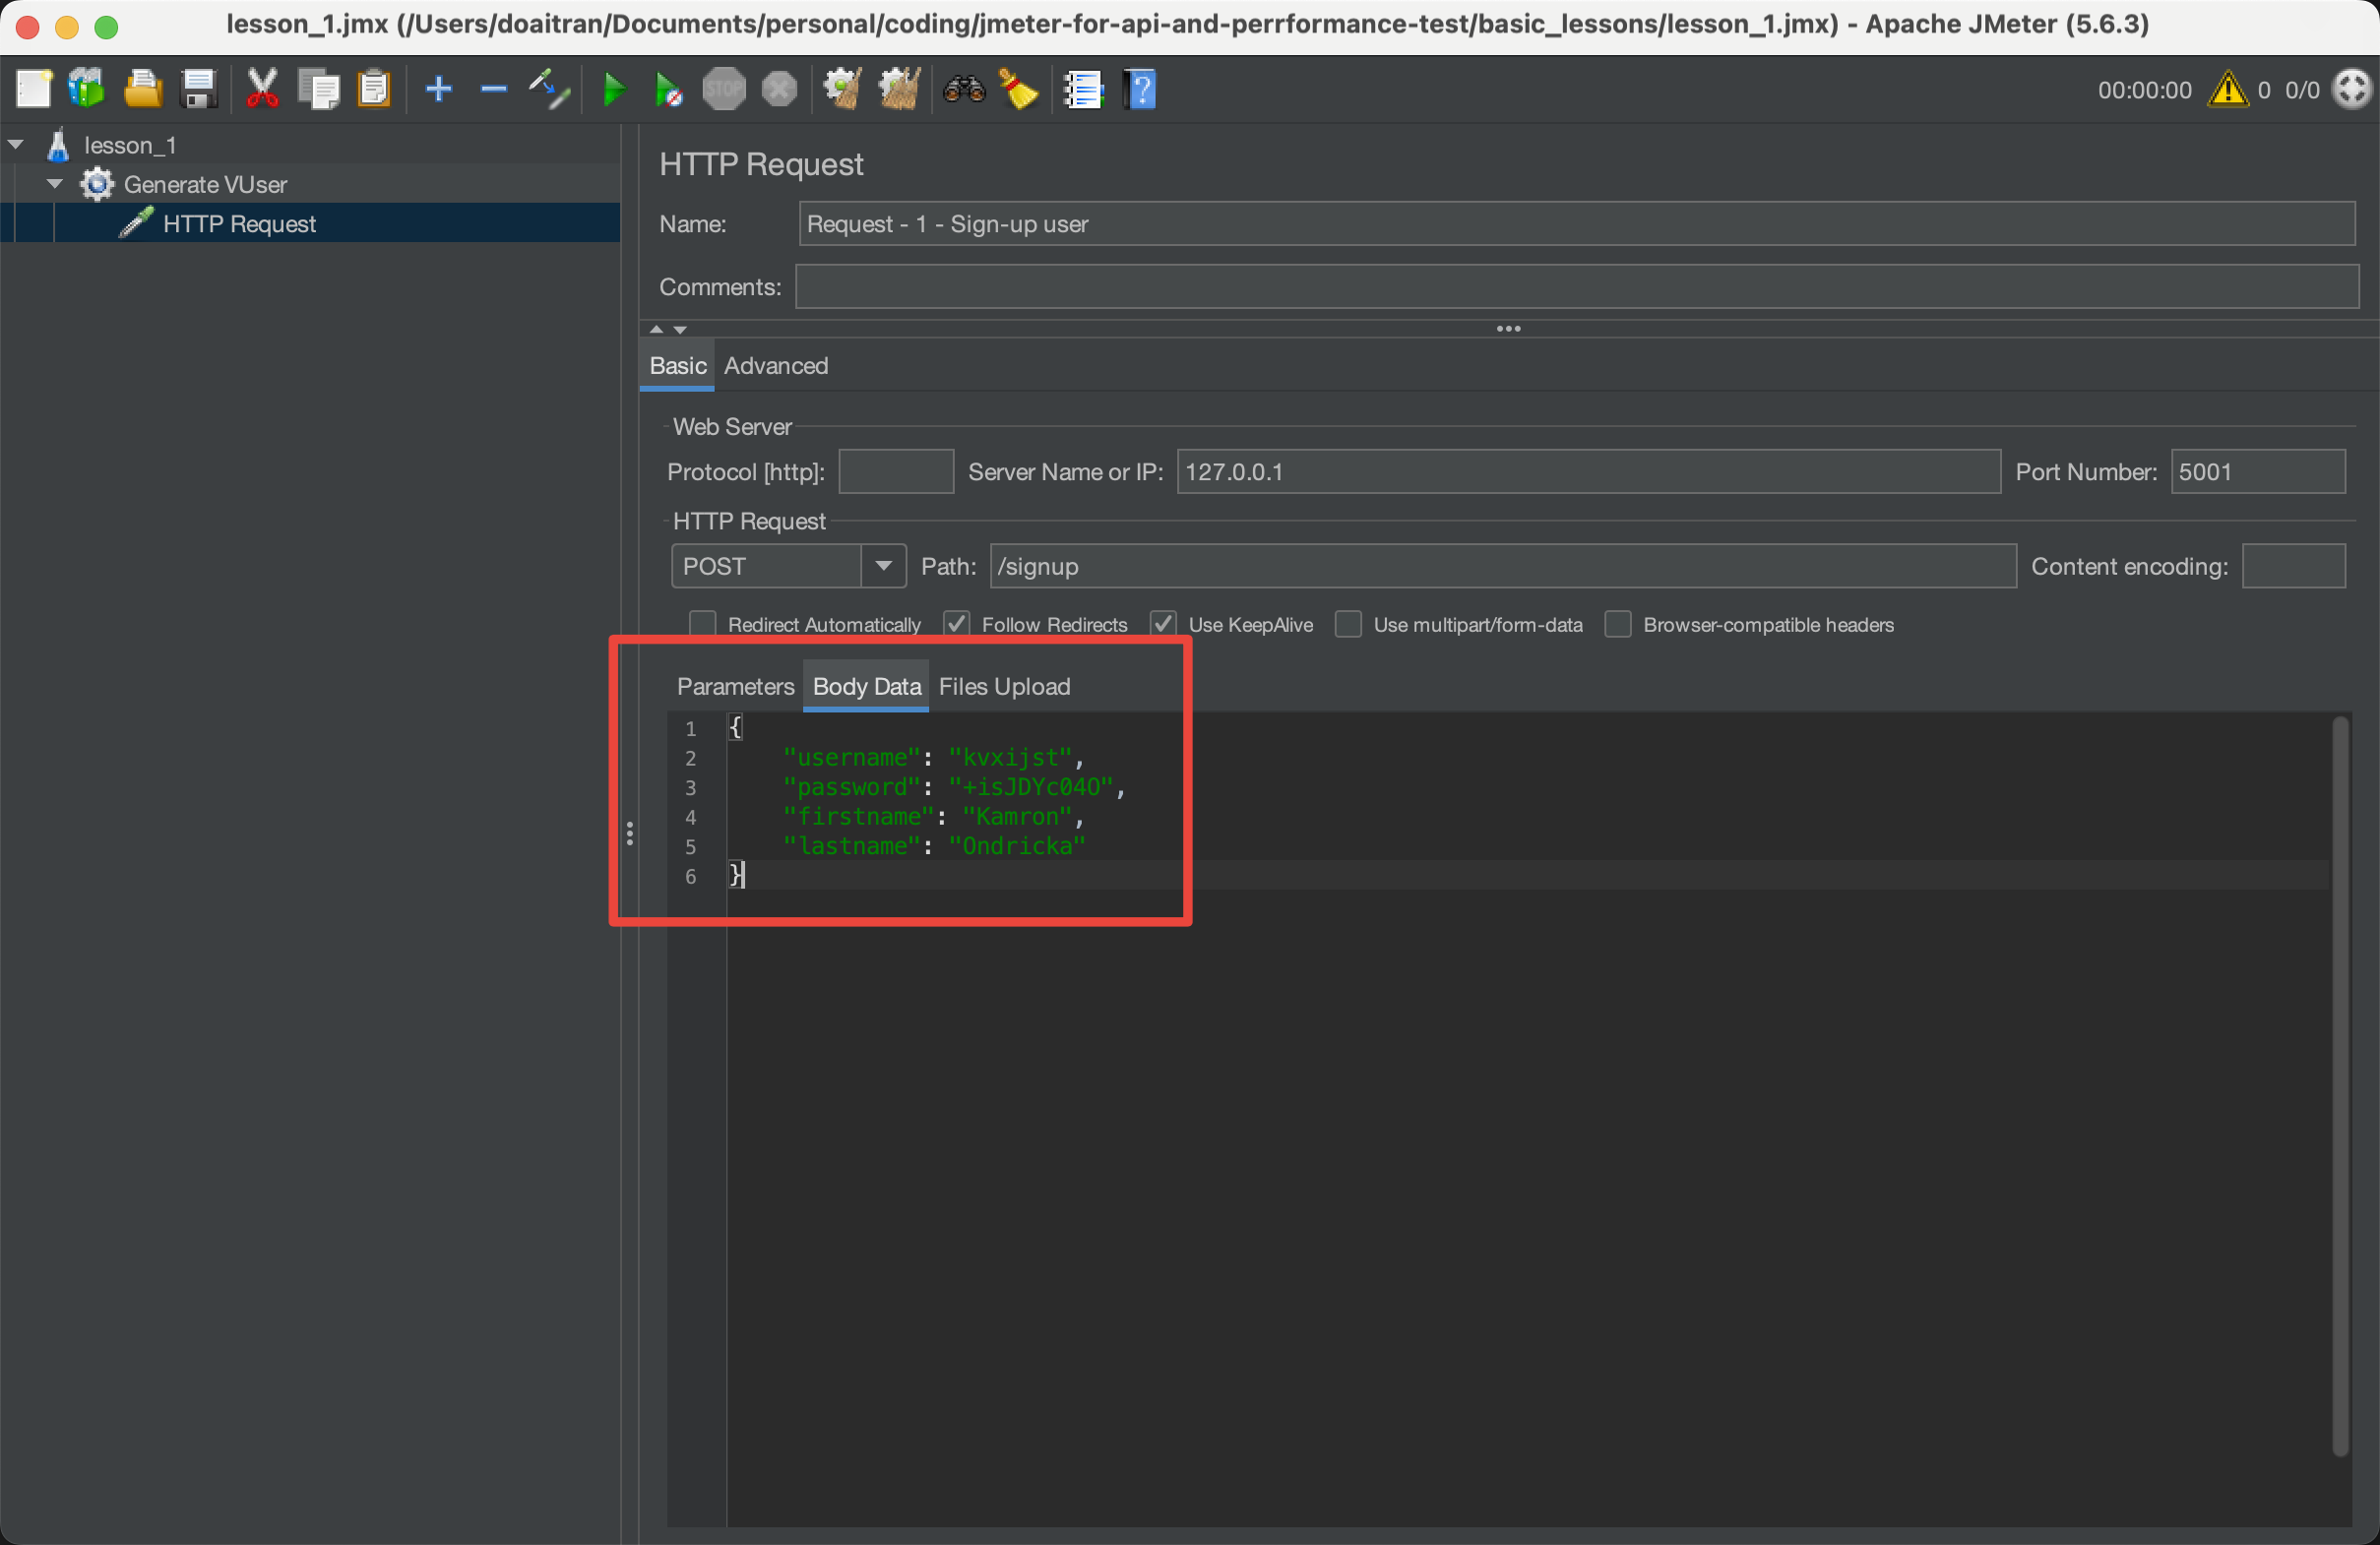
Task: Enable Use multipart/form-data checkbox
Action: [1348, 624]
